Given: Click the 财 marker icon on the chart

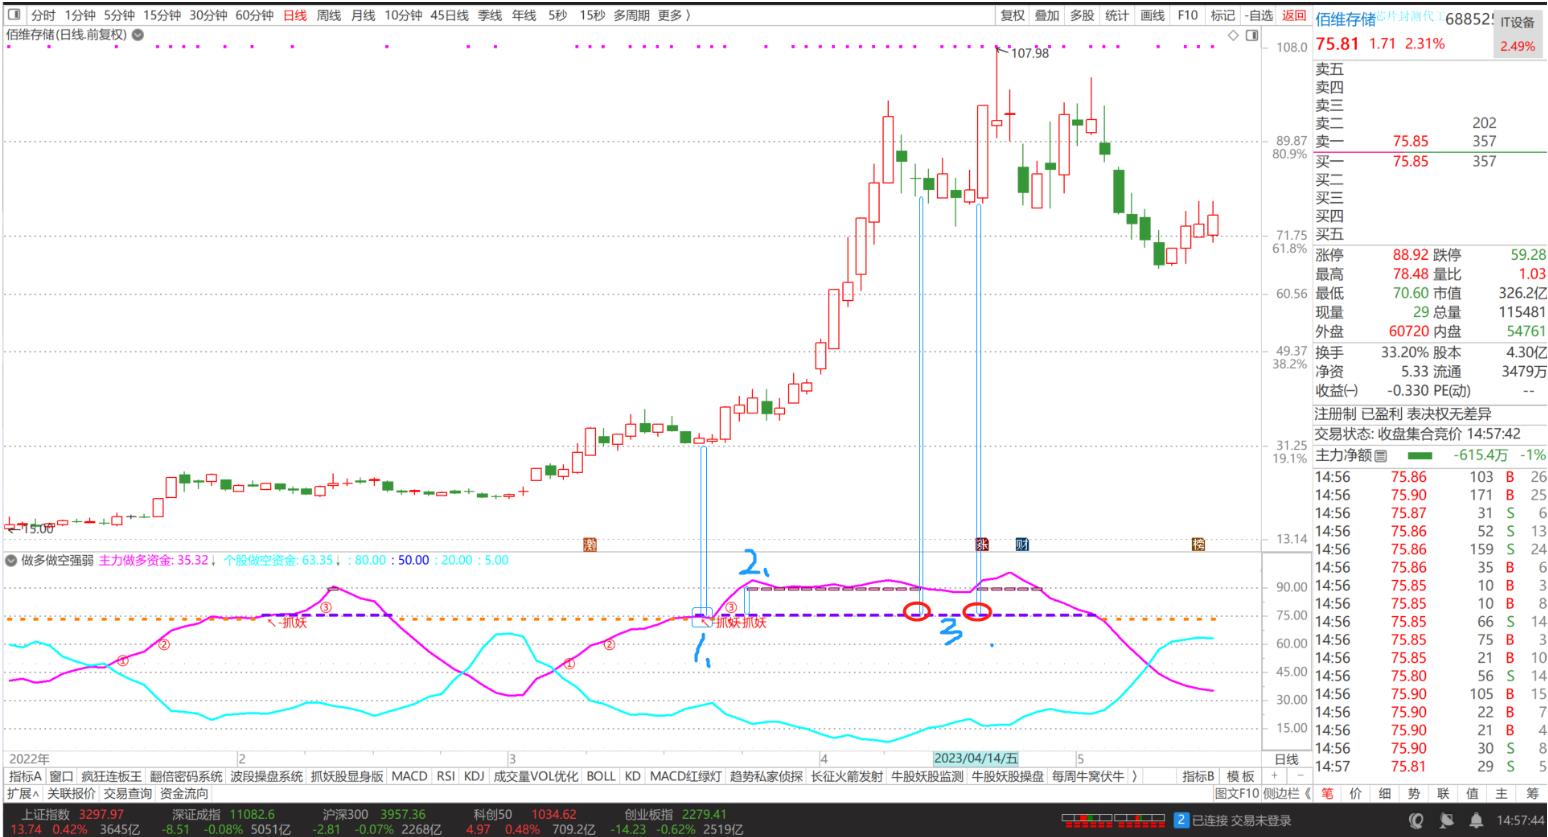Looking at the screenshot, I should (x=1022, y=544).
